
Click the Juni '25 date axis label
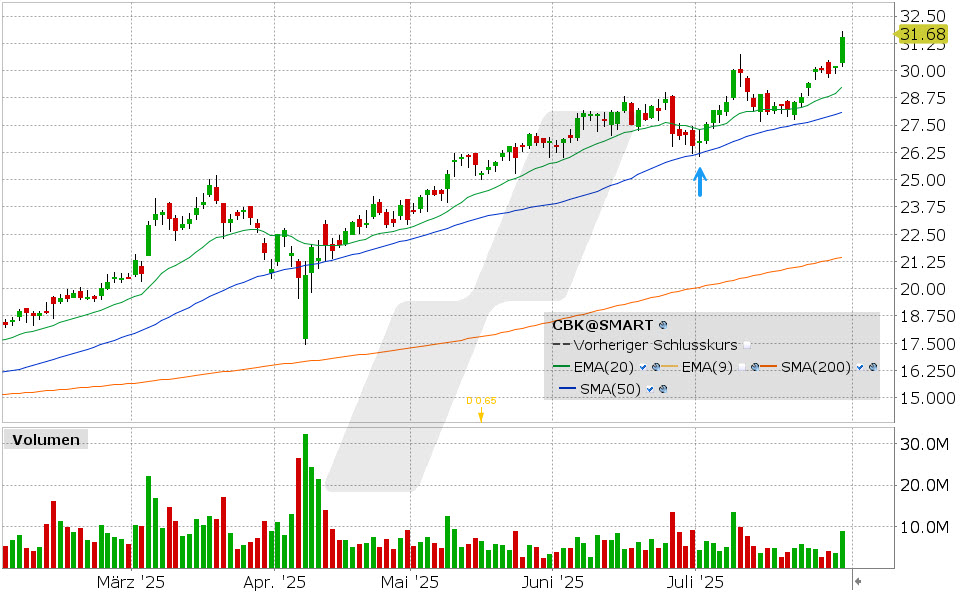552,582
